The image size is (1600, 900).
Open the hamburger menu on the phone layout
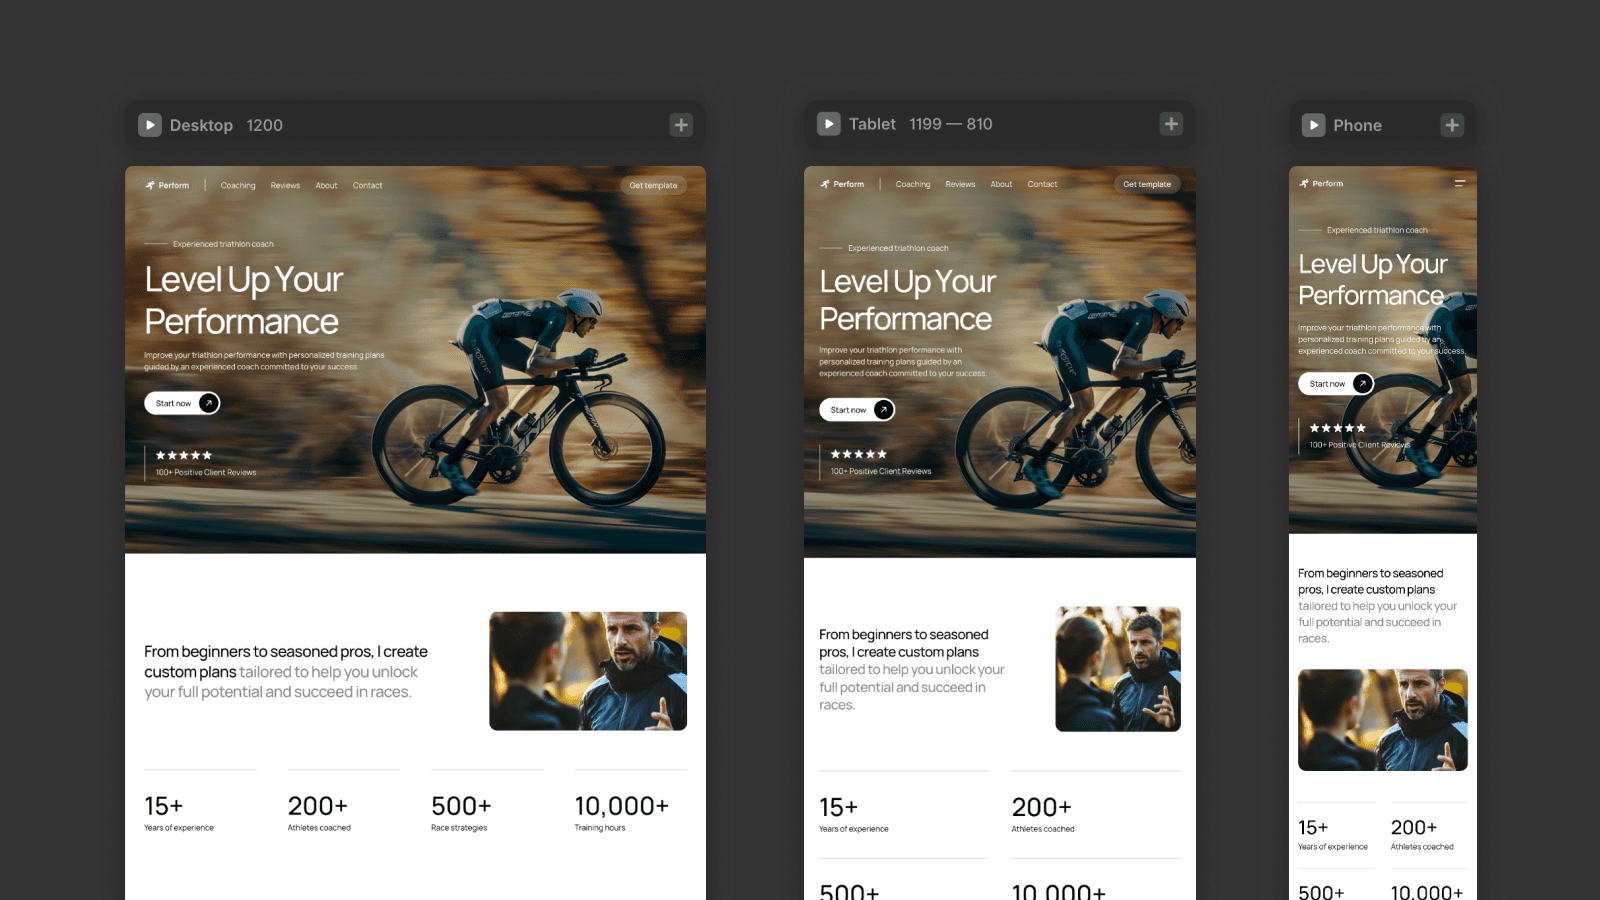[x=1460, y=183]
